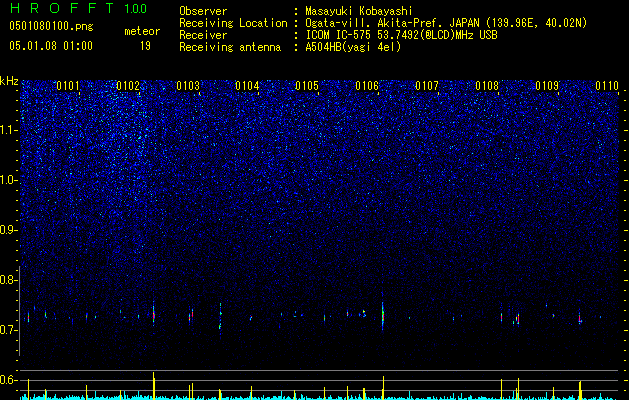
Task: Click time marker 0101
Action: [x=68, y=86]
